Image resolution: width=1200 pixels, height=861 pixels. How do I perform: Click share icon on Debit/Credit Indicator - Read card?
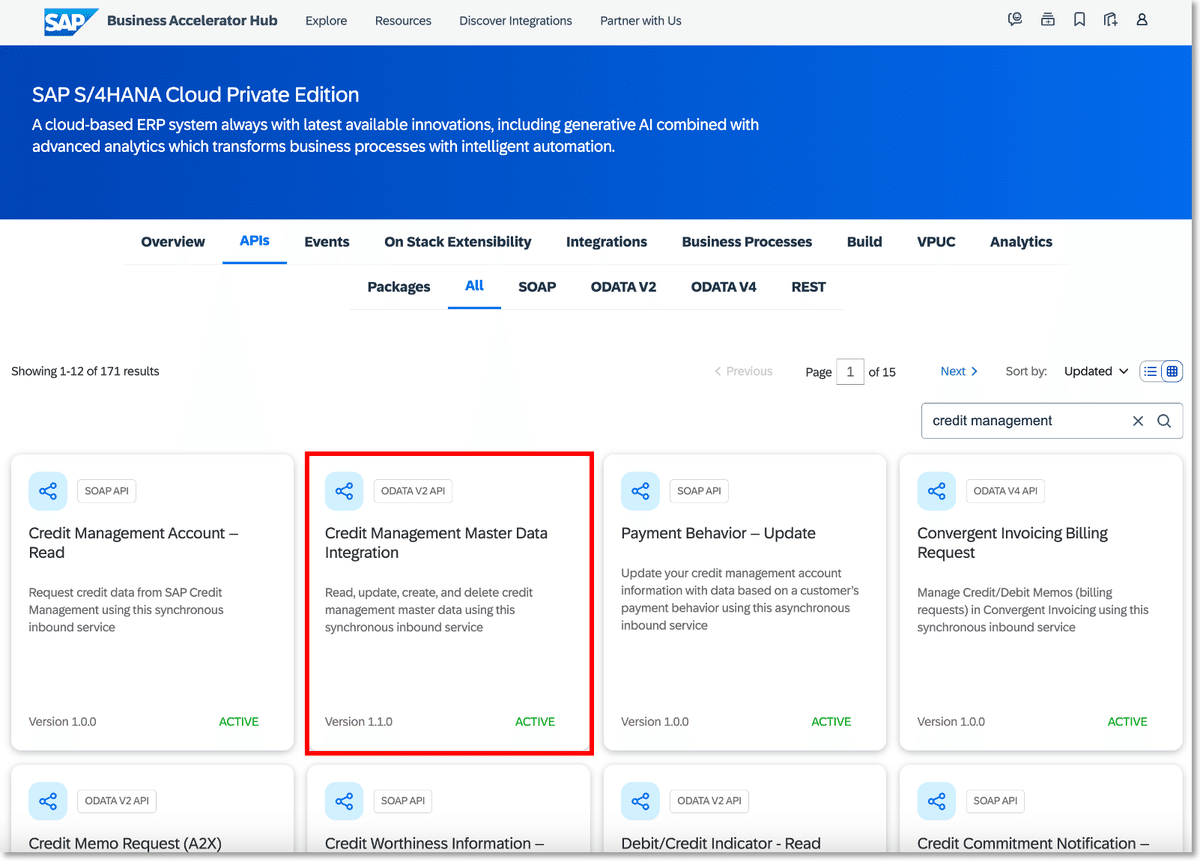click(x=640, y=801)
